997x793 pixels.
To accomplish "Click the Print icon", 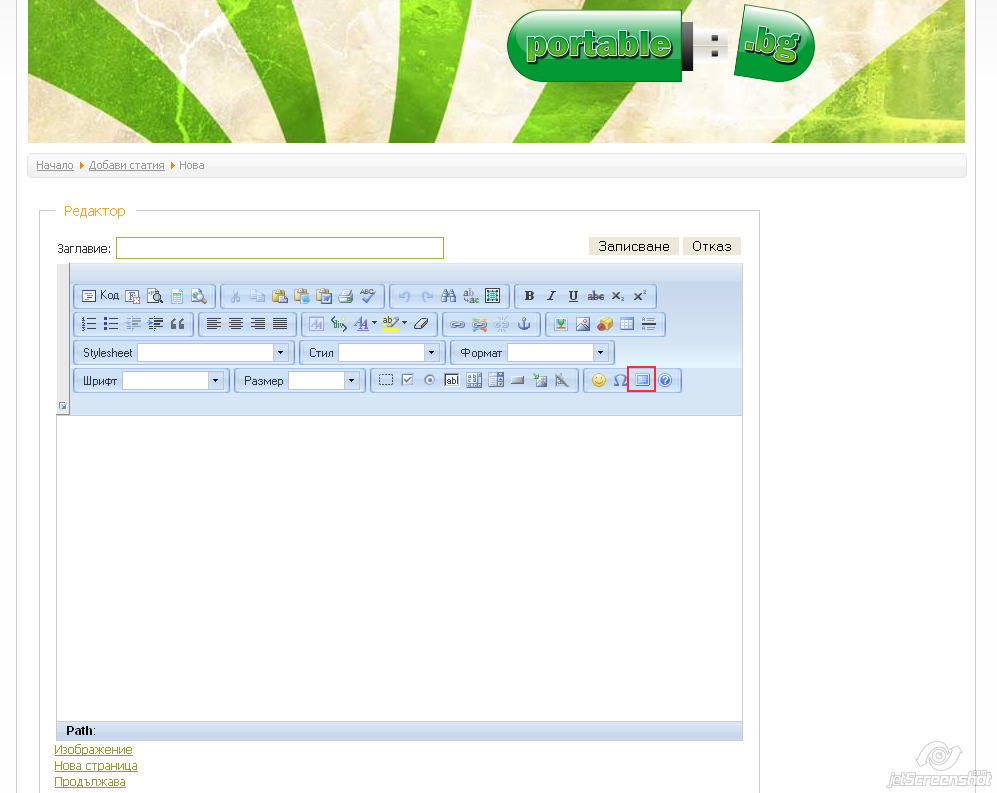I will (345, 296).
